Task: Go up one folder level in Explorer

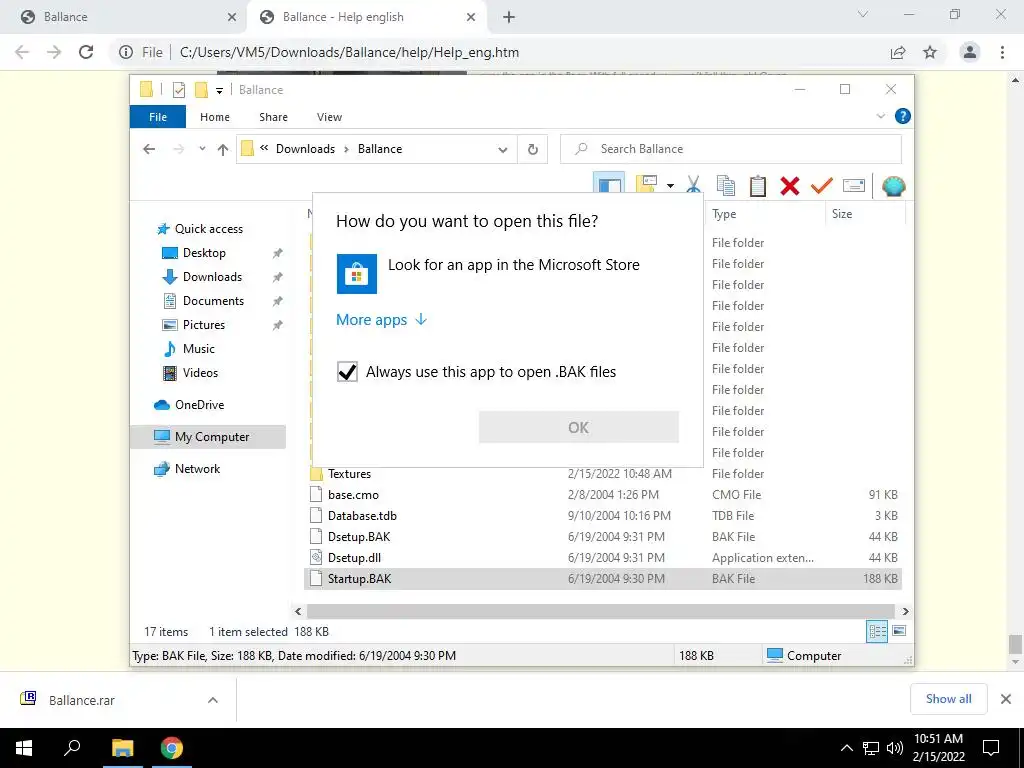Action: click(223, 150)
